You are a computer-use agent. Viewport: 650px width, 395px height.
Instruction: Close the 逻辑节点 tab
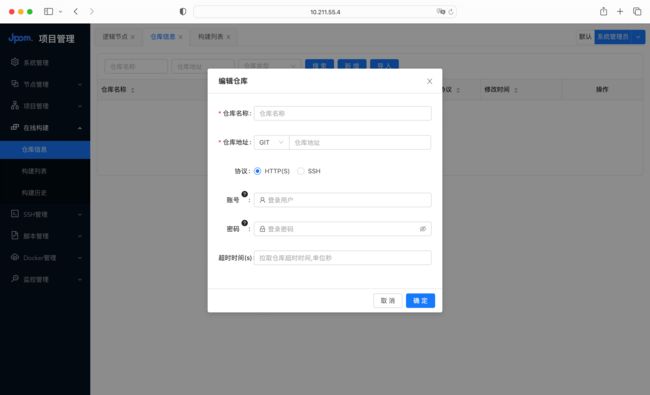coord(133,37)
